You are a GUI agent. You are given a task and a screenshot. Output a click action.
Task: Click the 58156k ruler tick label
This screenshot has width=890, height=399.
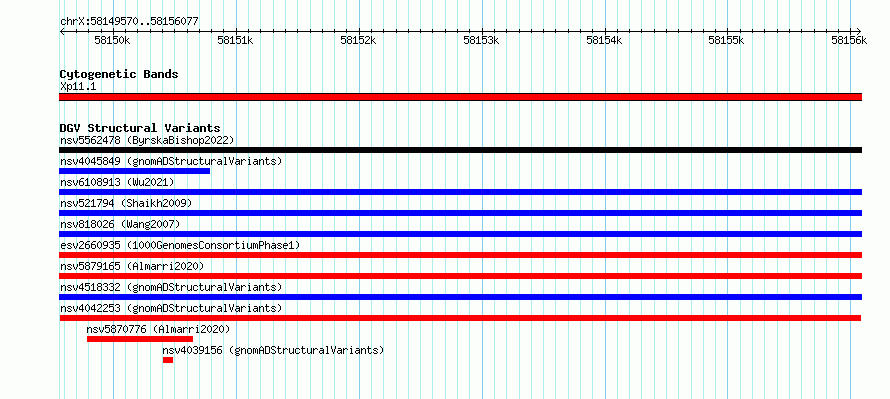pos(850,41)
